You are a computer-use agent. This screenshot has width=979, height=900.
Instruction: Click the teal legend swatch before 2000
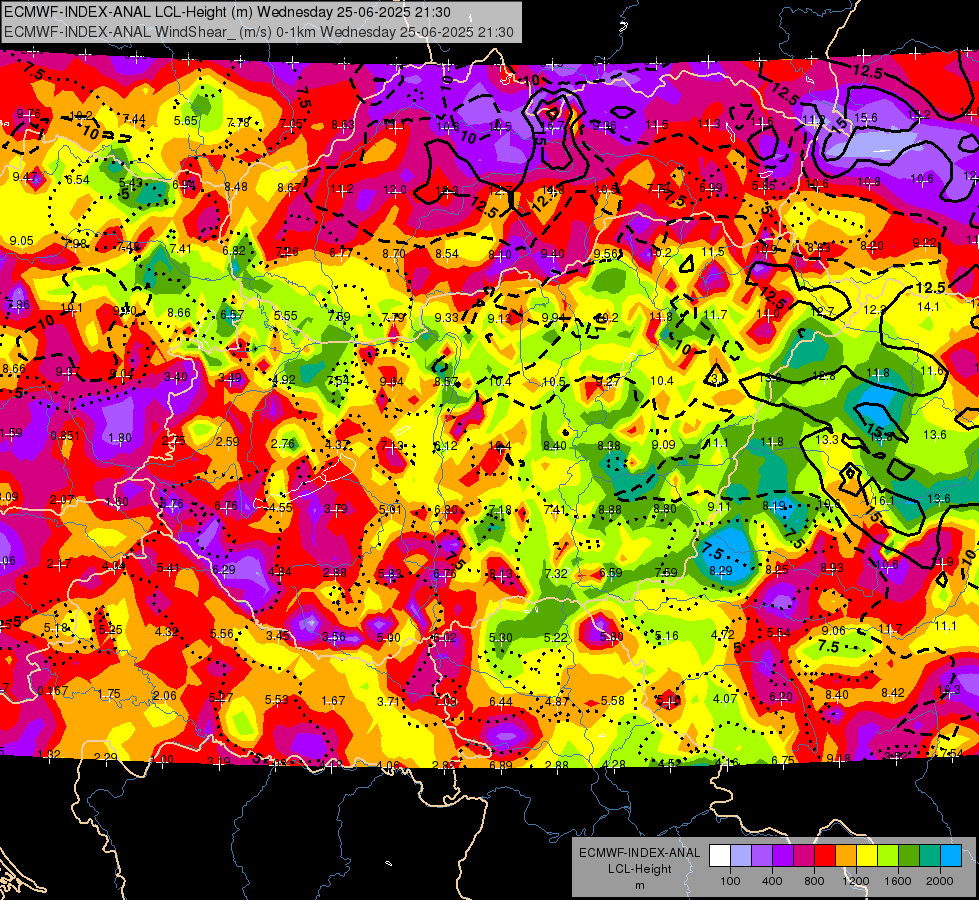(x=930, y=856)
